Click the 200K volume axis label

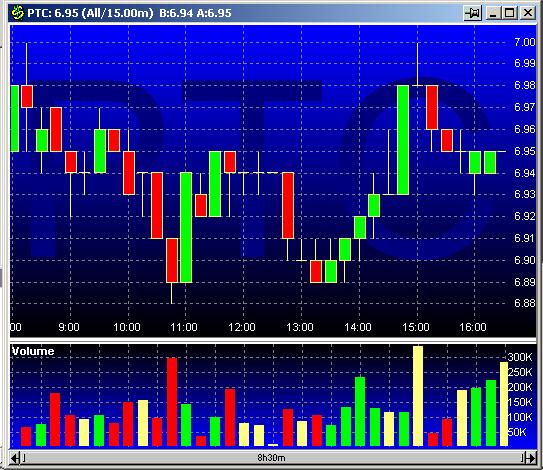coord(520,387)
